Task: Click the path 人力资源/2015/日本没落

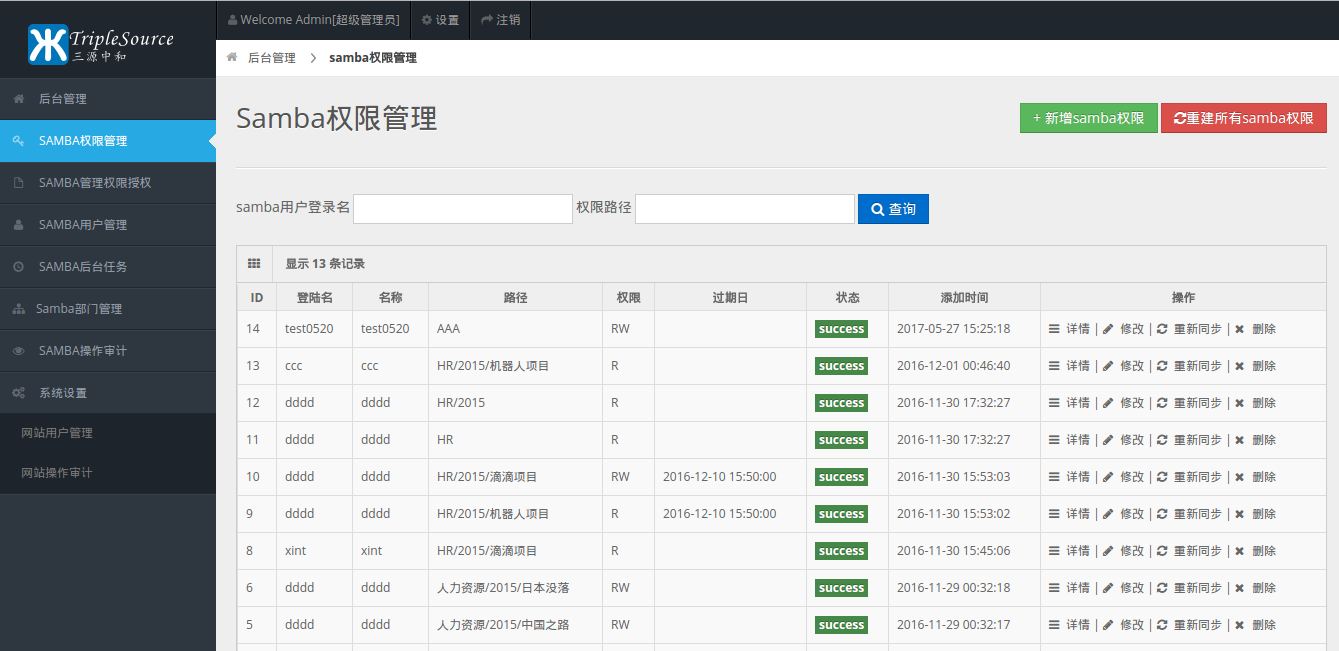Action: point(503,588)
